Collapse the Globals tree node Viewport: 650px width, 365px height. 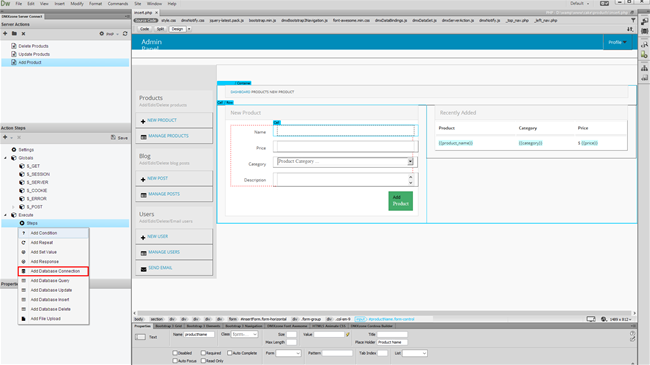5,158
